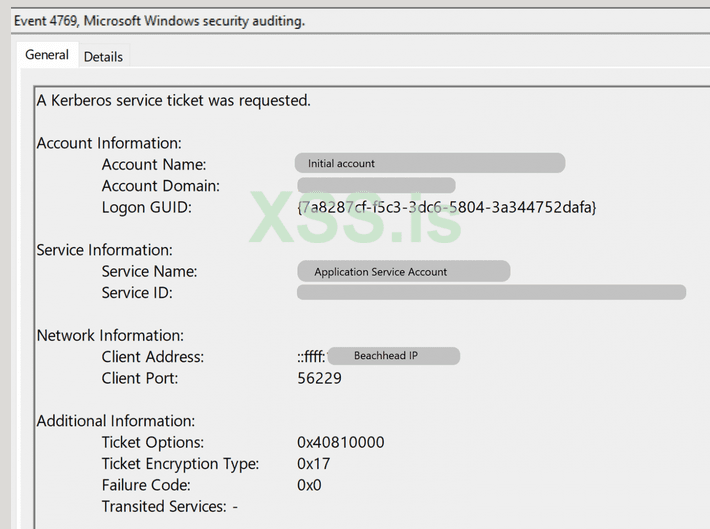Viewport: 710px width, 529px height.
Task: Select the Ticket Encryption Type value 0x17
Action: (313, 463)
